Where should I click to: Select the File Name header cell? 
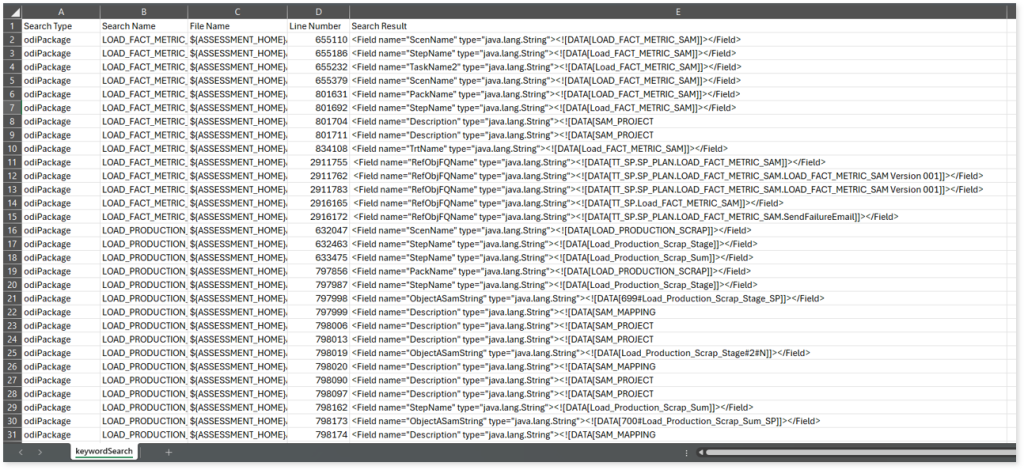(237, 25)
